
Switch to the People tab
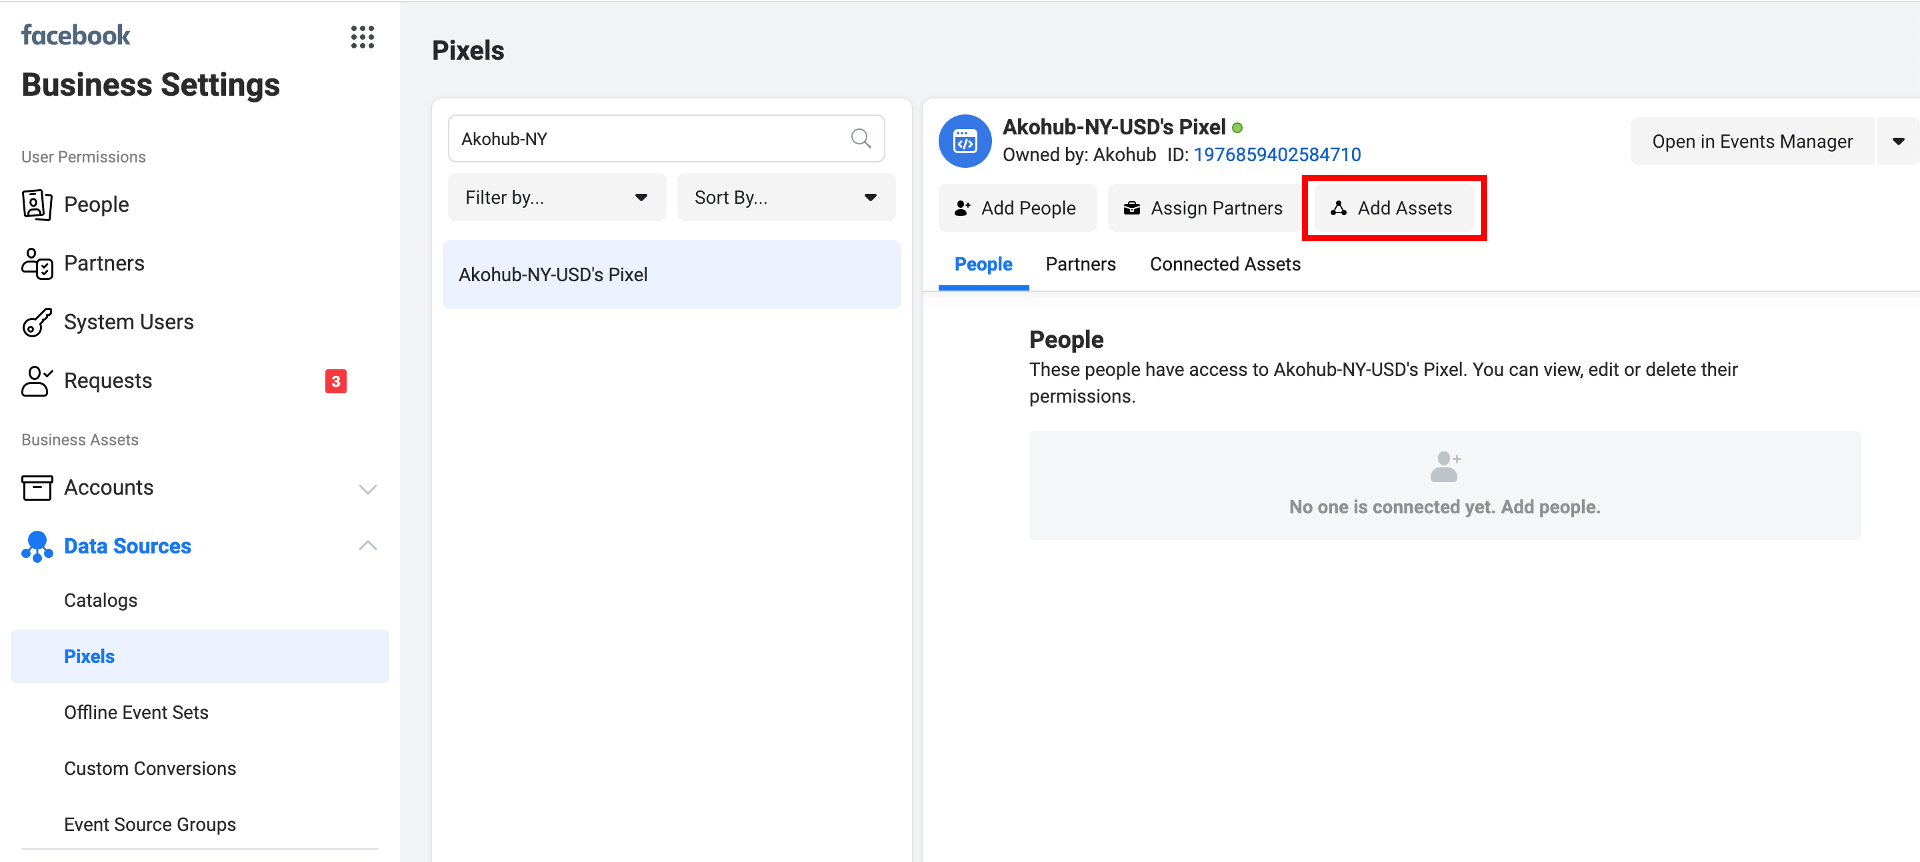coord(983,264)
